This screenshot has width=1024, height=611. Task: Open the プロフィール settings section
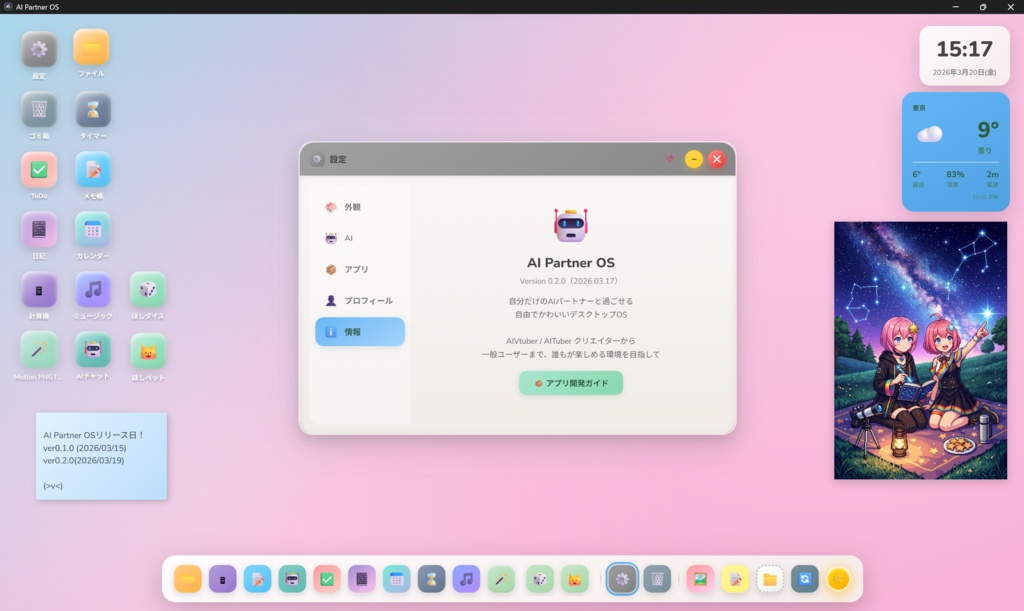pos(360,299)
